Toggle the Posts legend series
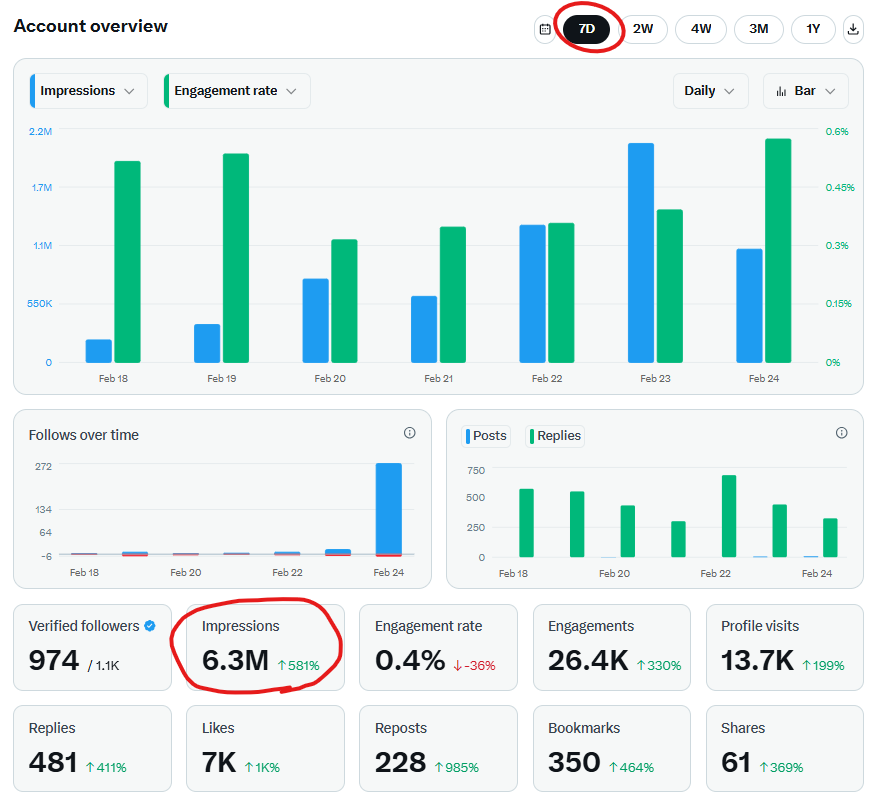874x804 pixels. [486, 435]
